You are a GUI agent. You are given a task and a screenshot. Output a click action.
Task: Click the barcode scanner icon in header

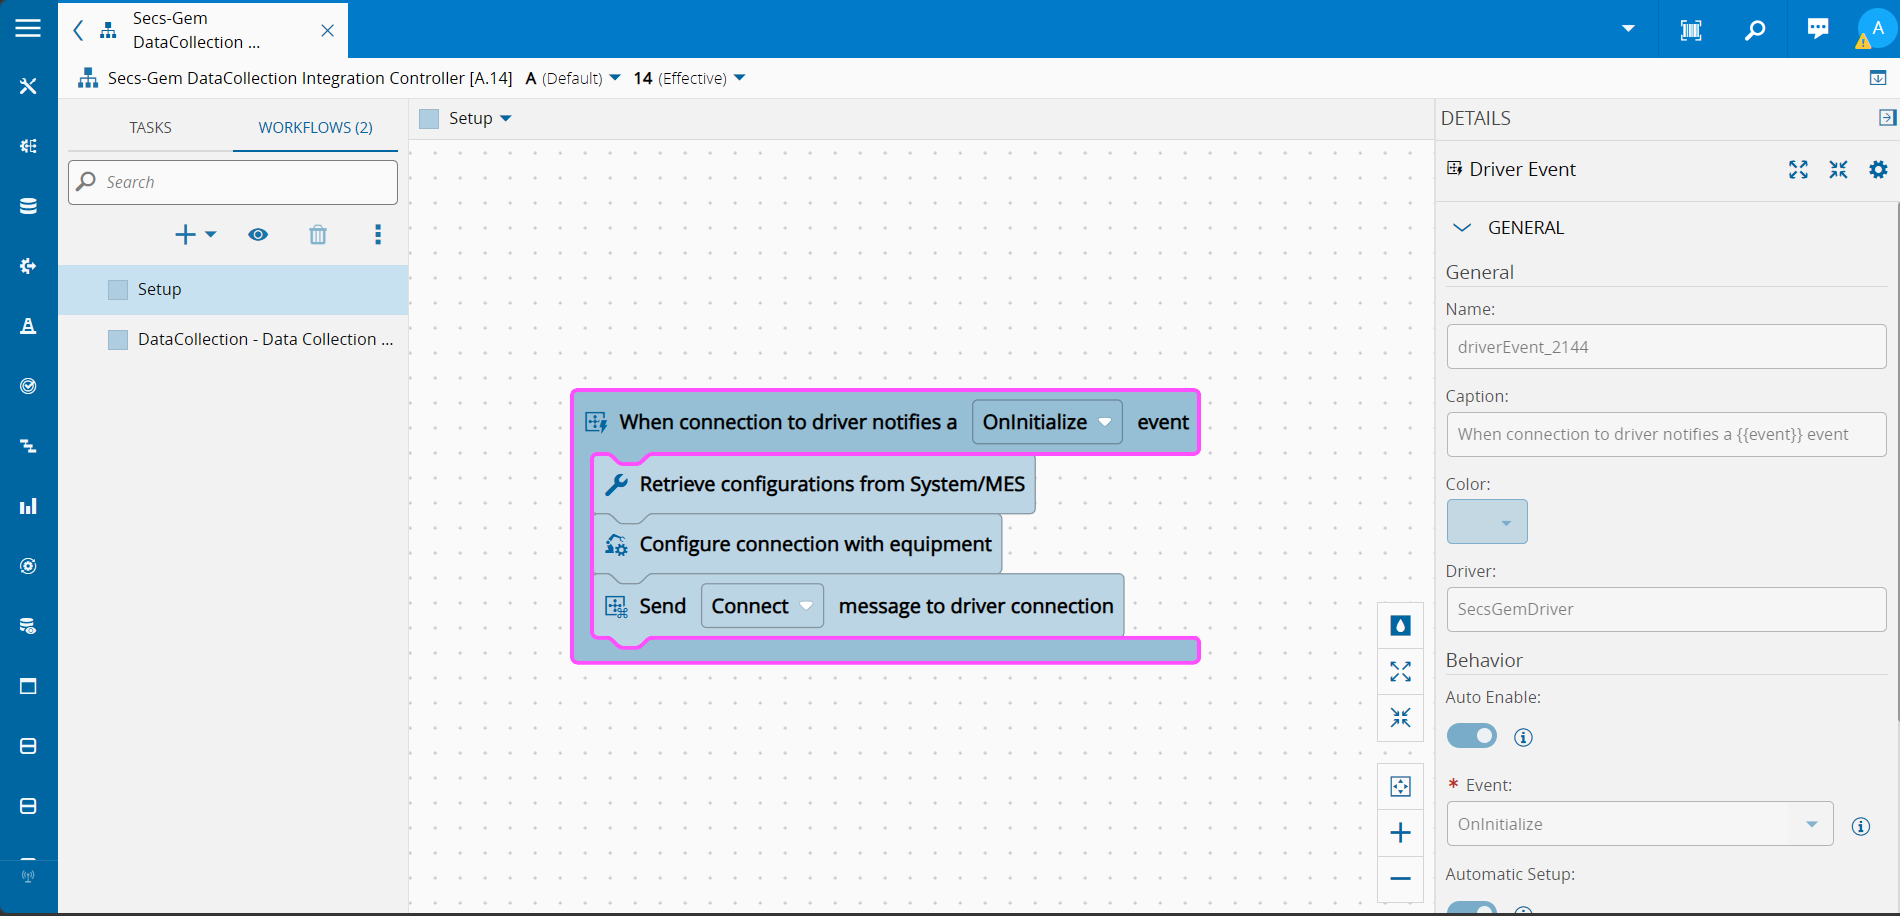point(1691,30)
